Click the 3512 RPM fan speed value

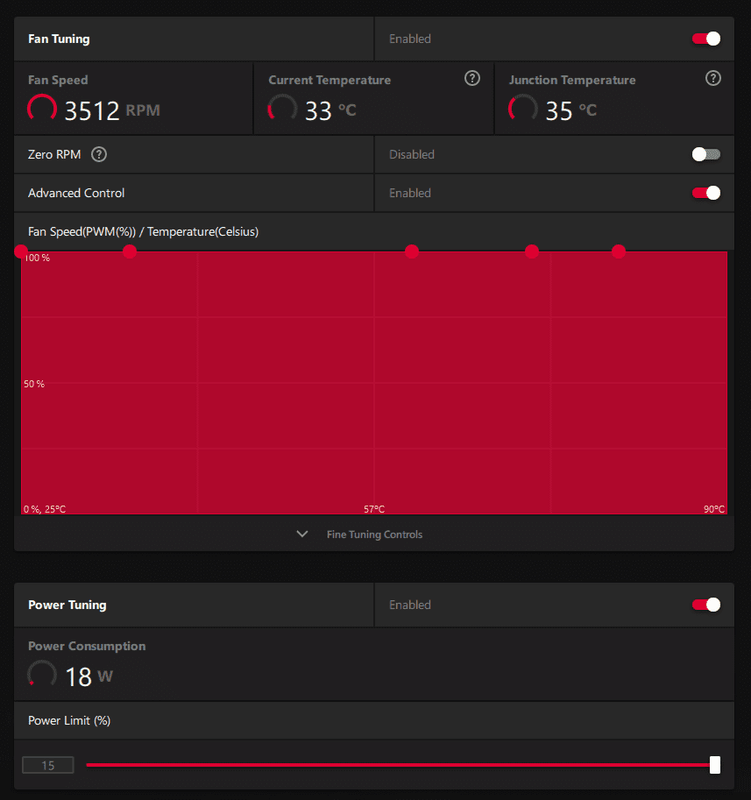[112, 111]
